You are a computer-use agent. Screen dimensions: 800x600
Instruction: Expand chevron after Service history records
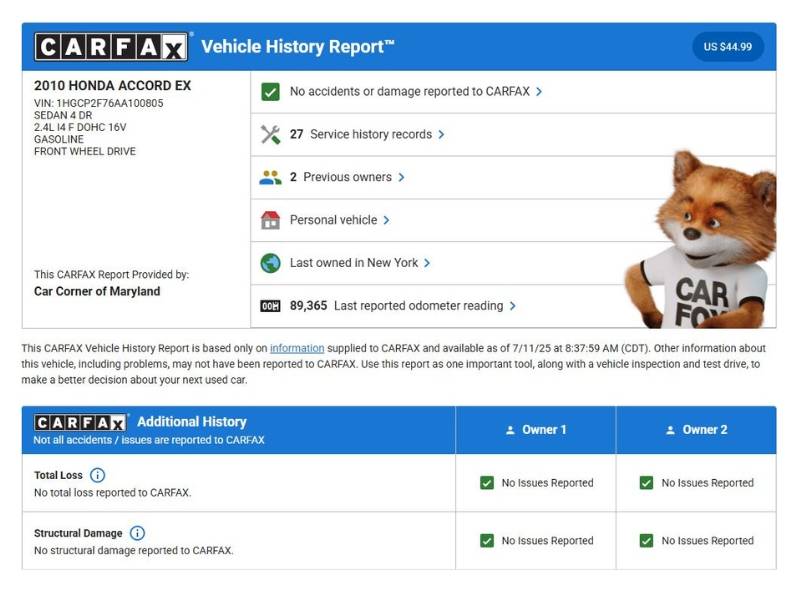441,135
